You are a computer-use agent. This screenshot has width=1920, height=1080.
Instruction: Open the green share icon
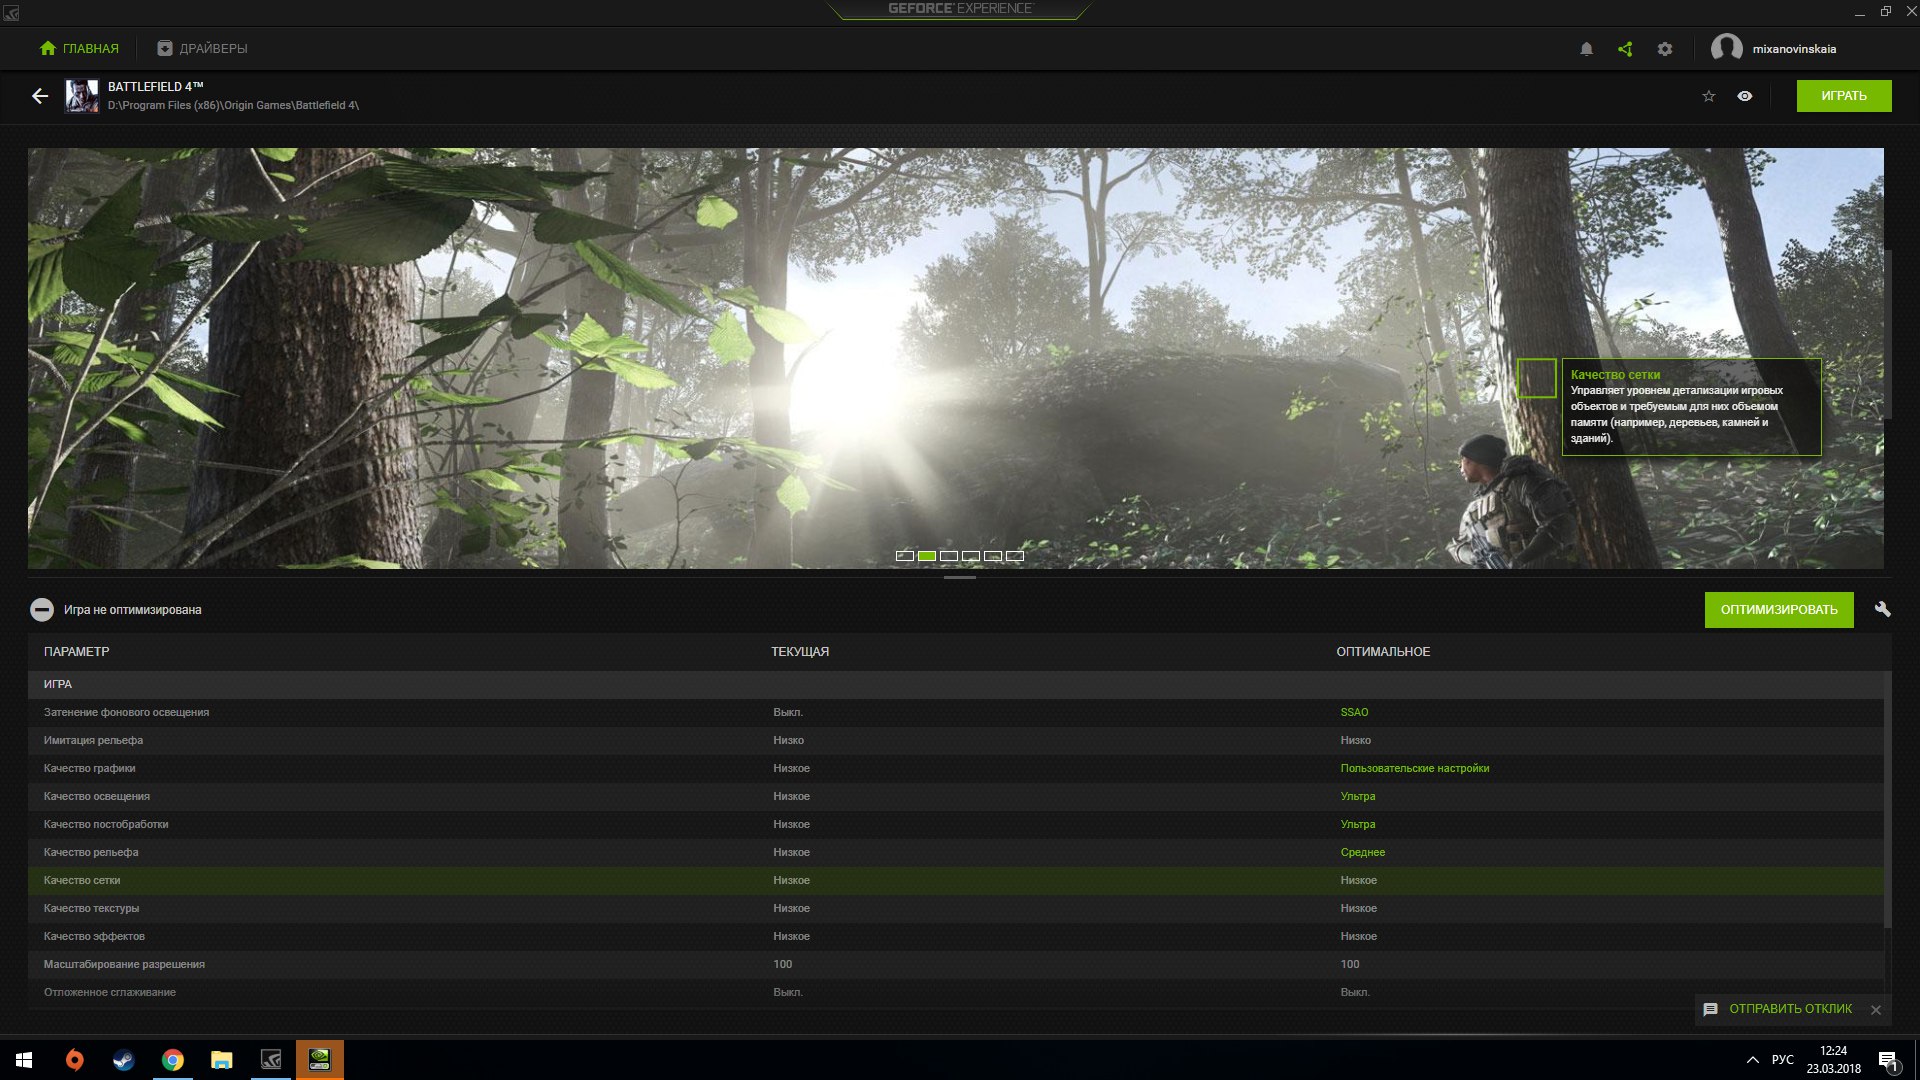[x=1625, y=49]
